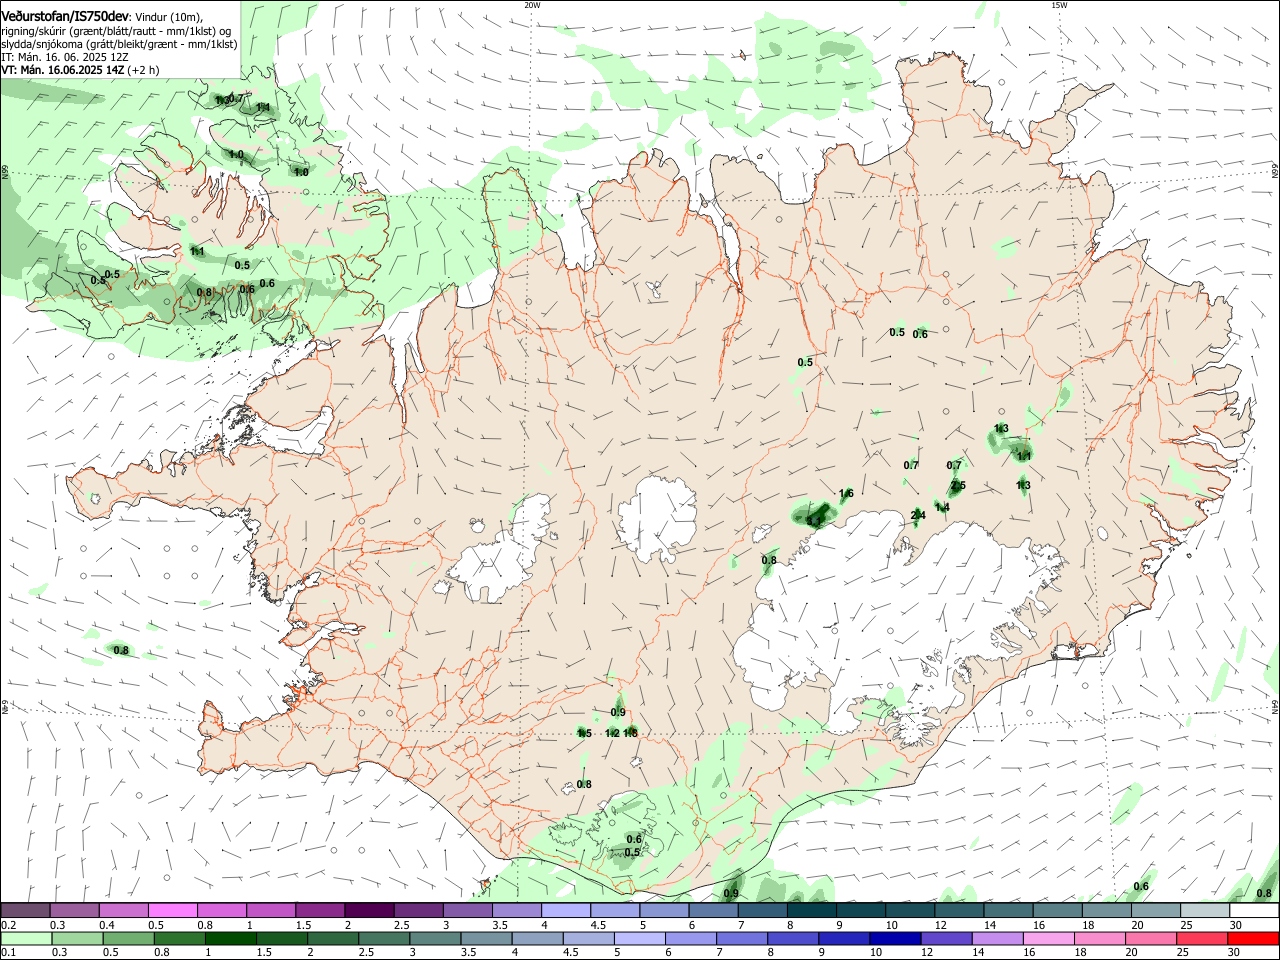Pick upper bar swatch between 6 and 7
1280x960 pixels.
click(x=713, y=910)
